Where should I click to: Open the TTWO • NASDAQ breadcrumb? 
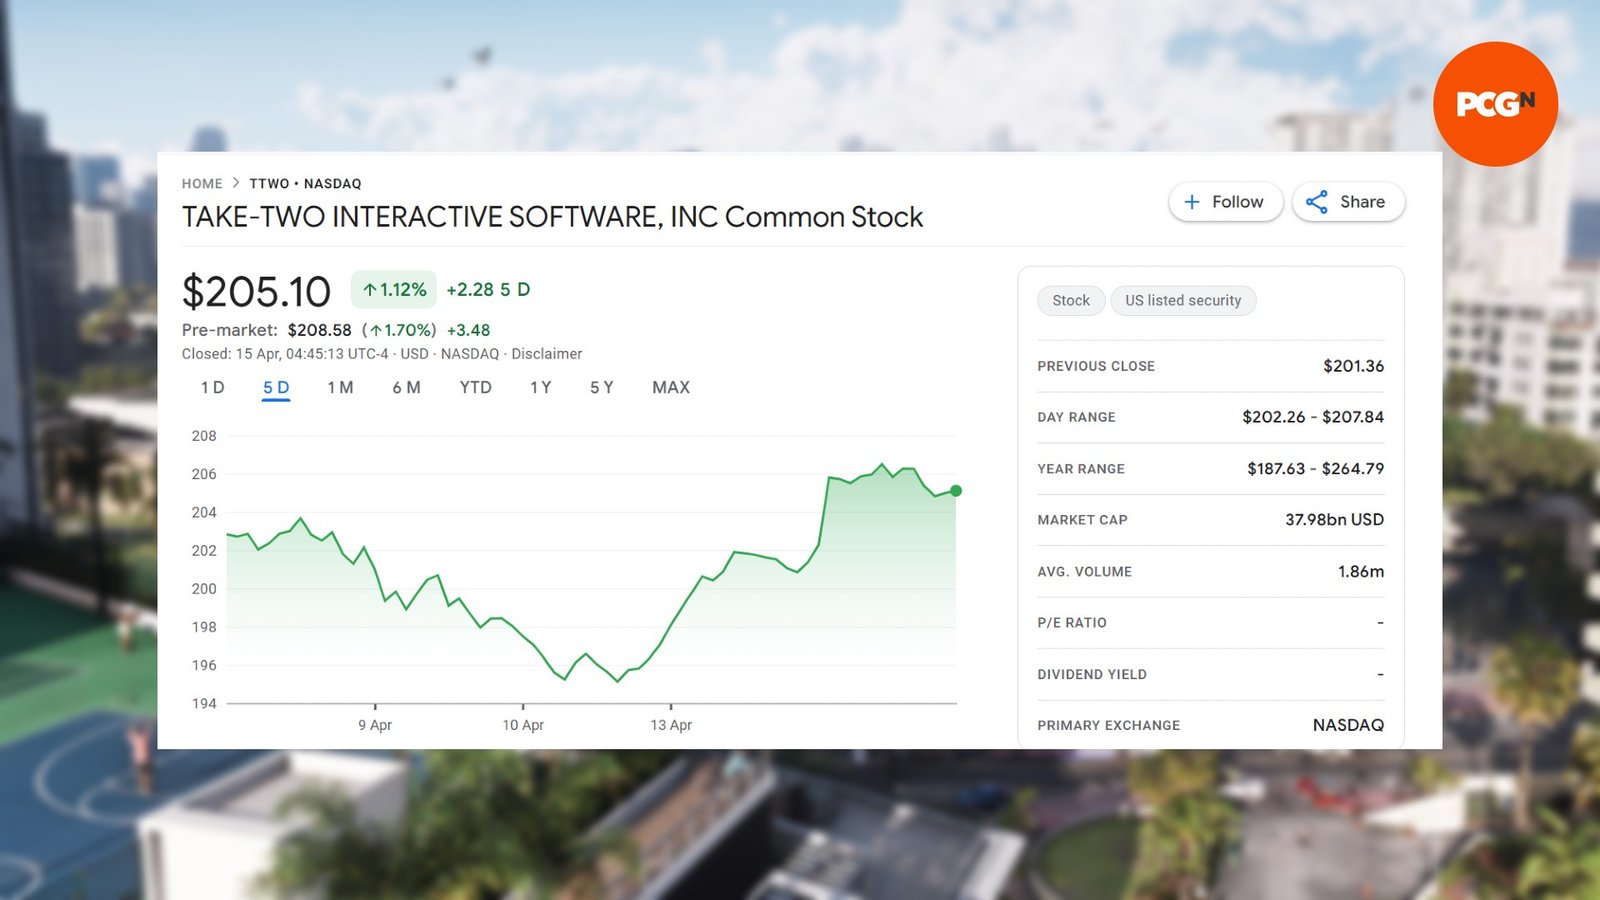pyautogui.click(x=305, y=184)
